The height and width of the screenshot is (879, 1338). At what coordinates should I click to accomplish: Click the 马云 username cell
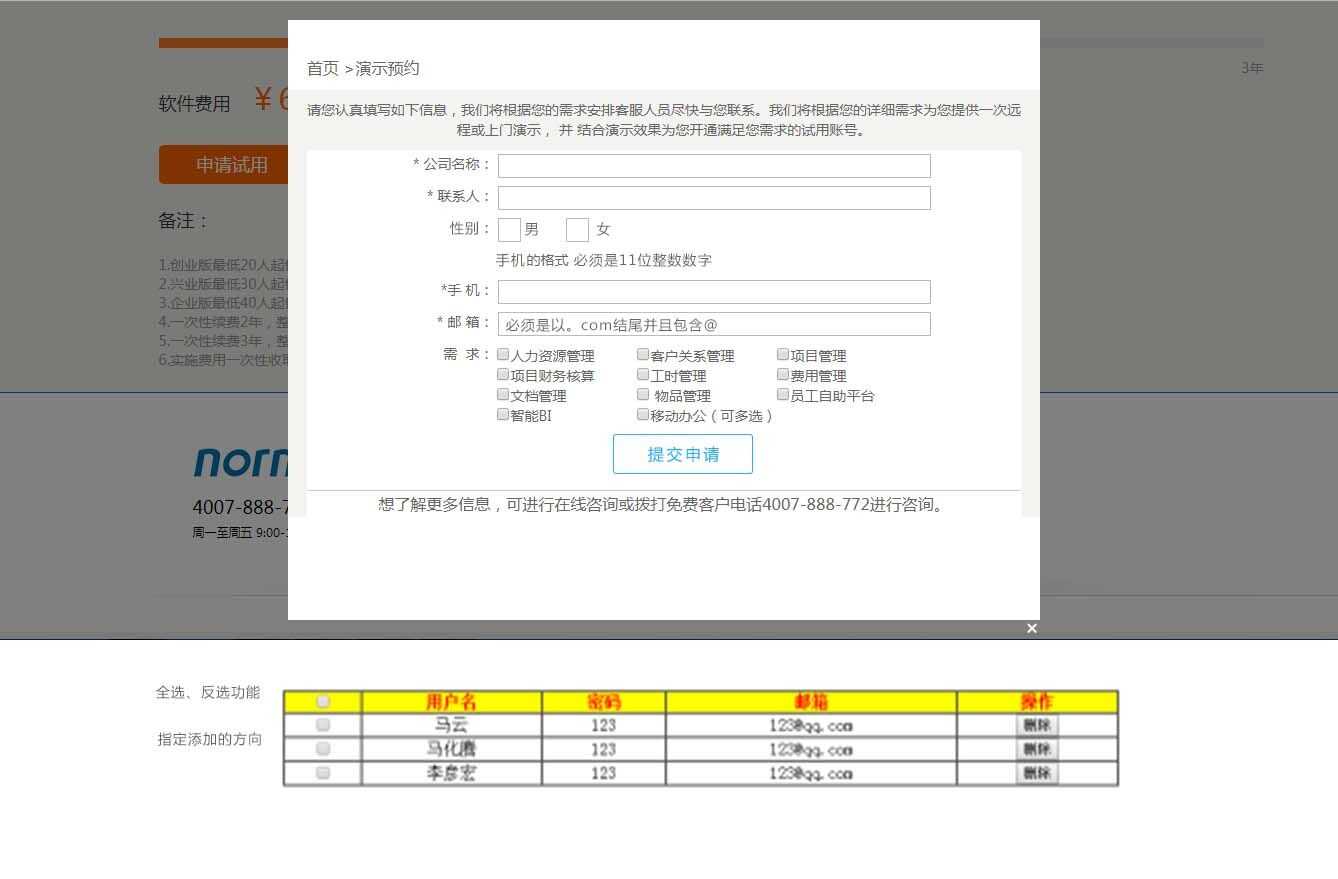coord(452,725)
